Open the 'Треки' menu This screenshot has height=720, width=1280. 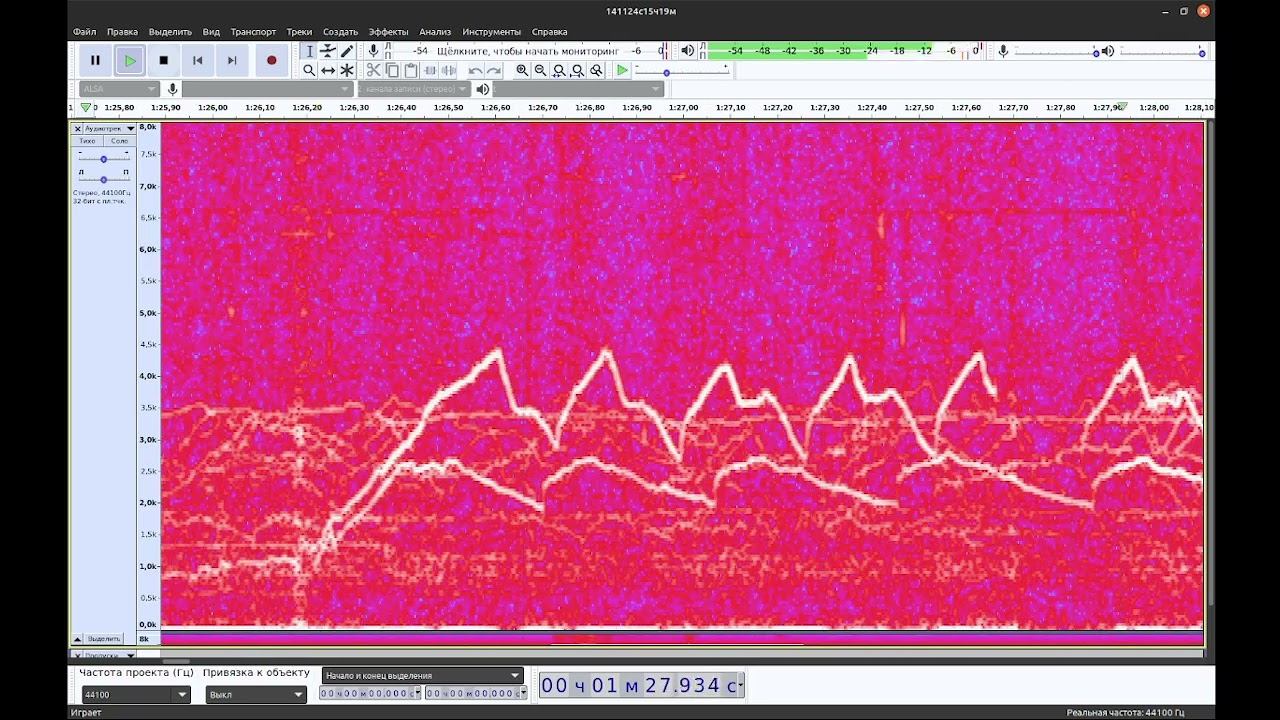pos(299,32)
